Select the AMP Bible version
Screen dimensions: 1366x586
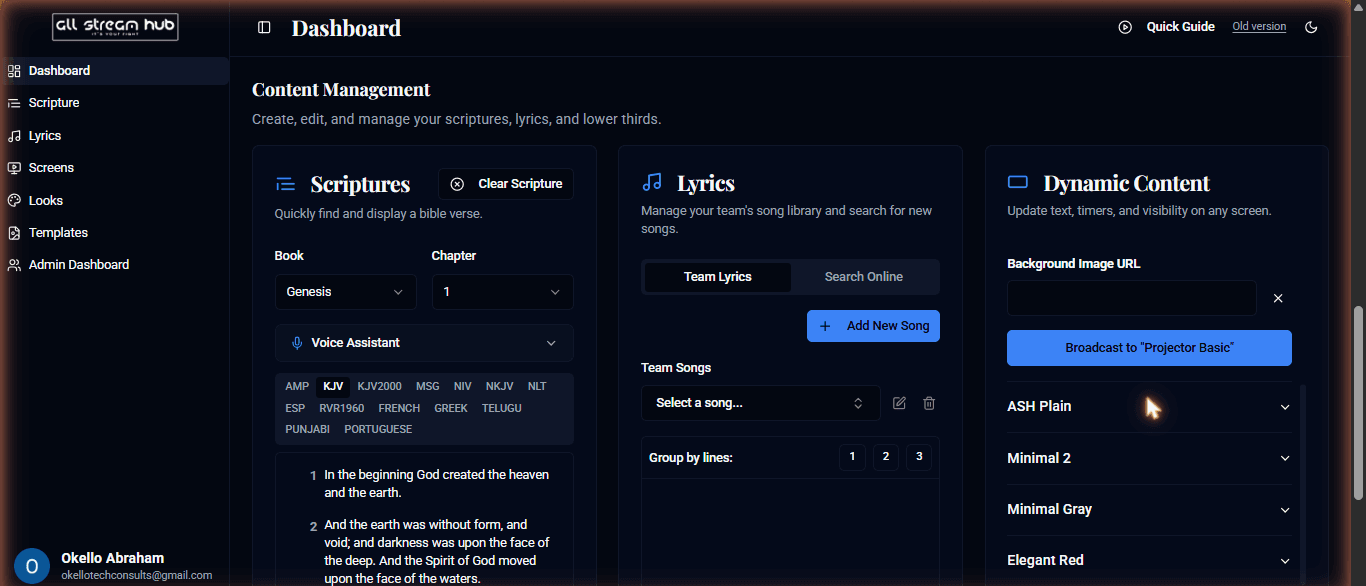tap(297, 387)
